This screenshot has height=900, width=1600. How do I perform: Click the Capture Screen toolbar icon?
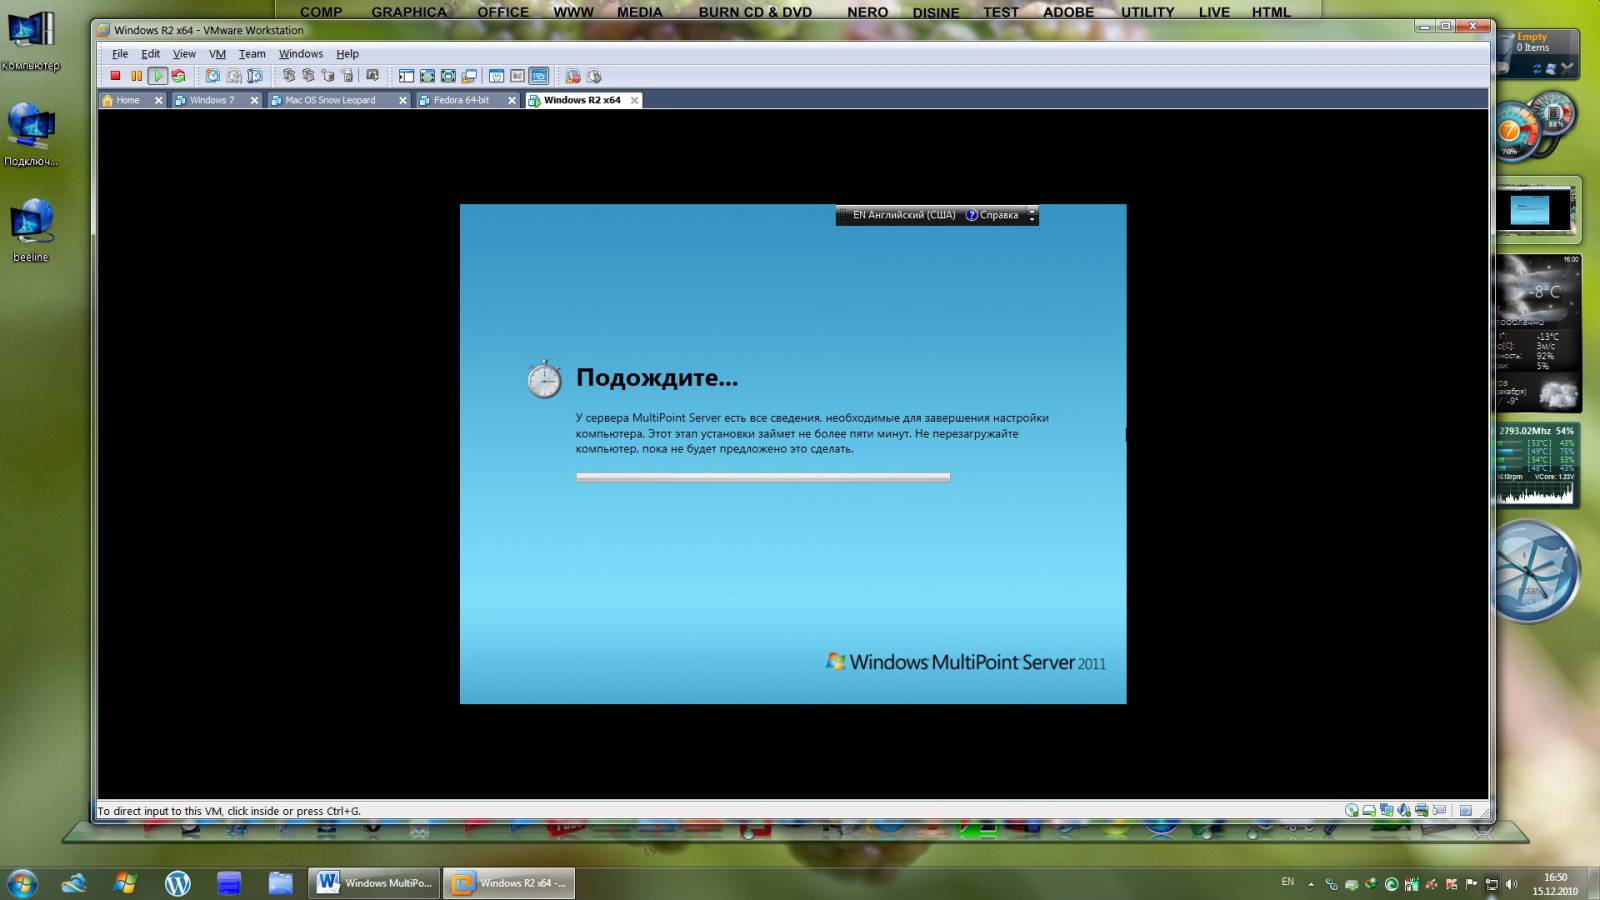(x=573, y=76)
